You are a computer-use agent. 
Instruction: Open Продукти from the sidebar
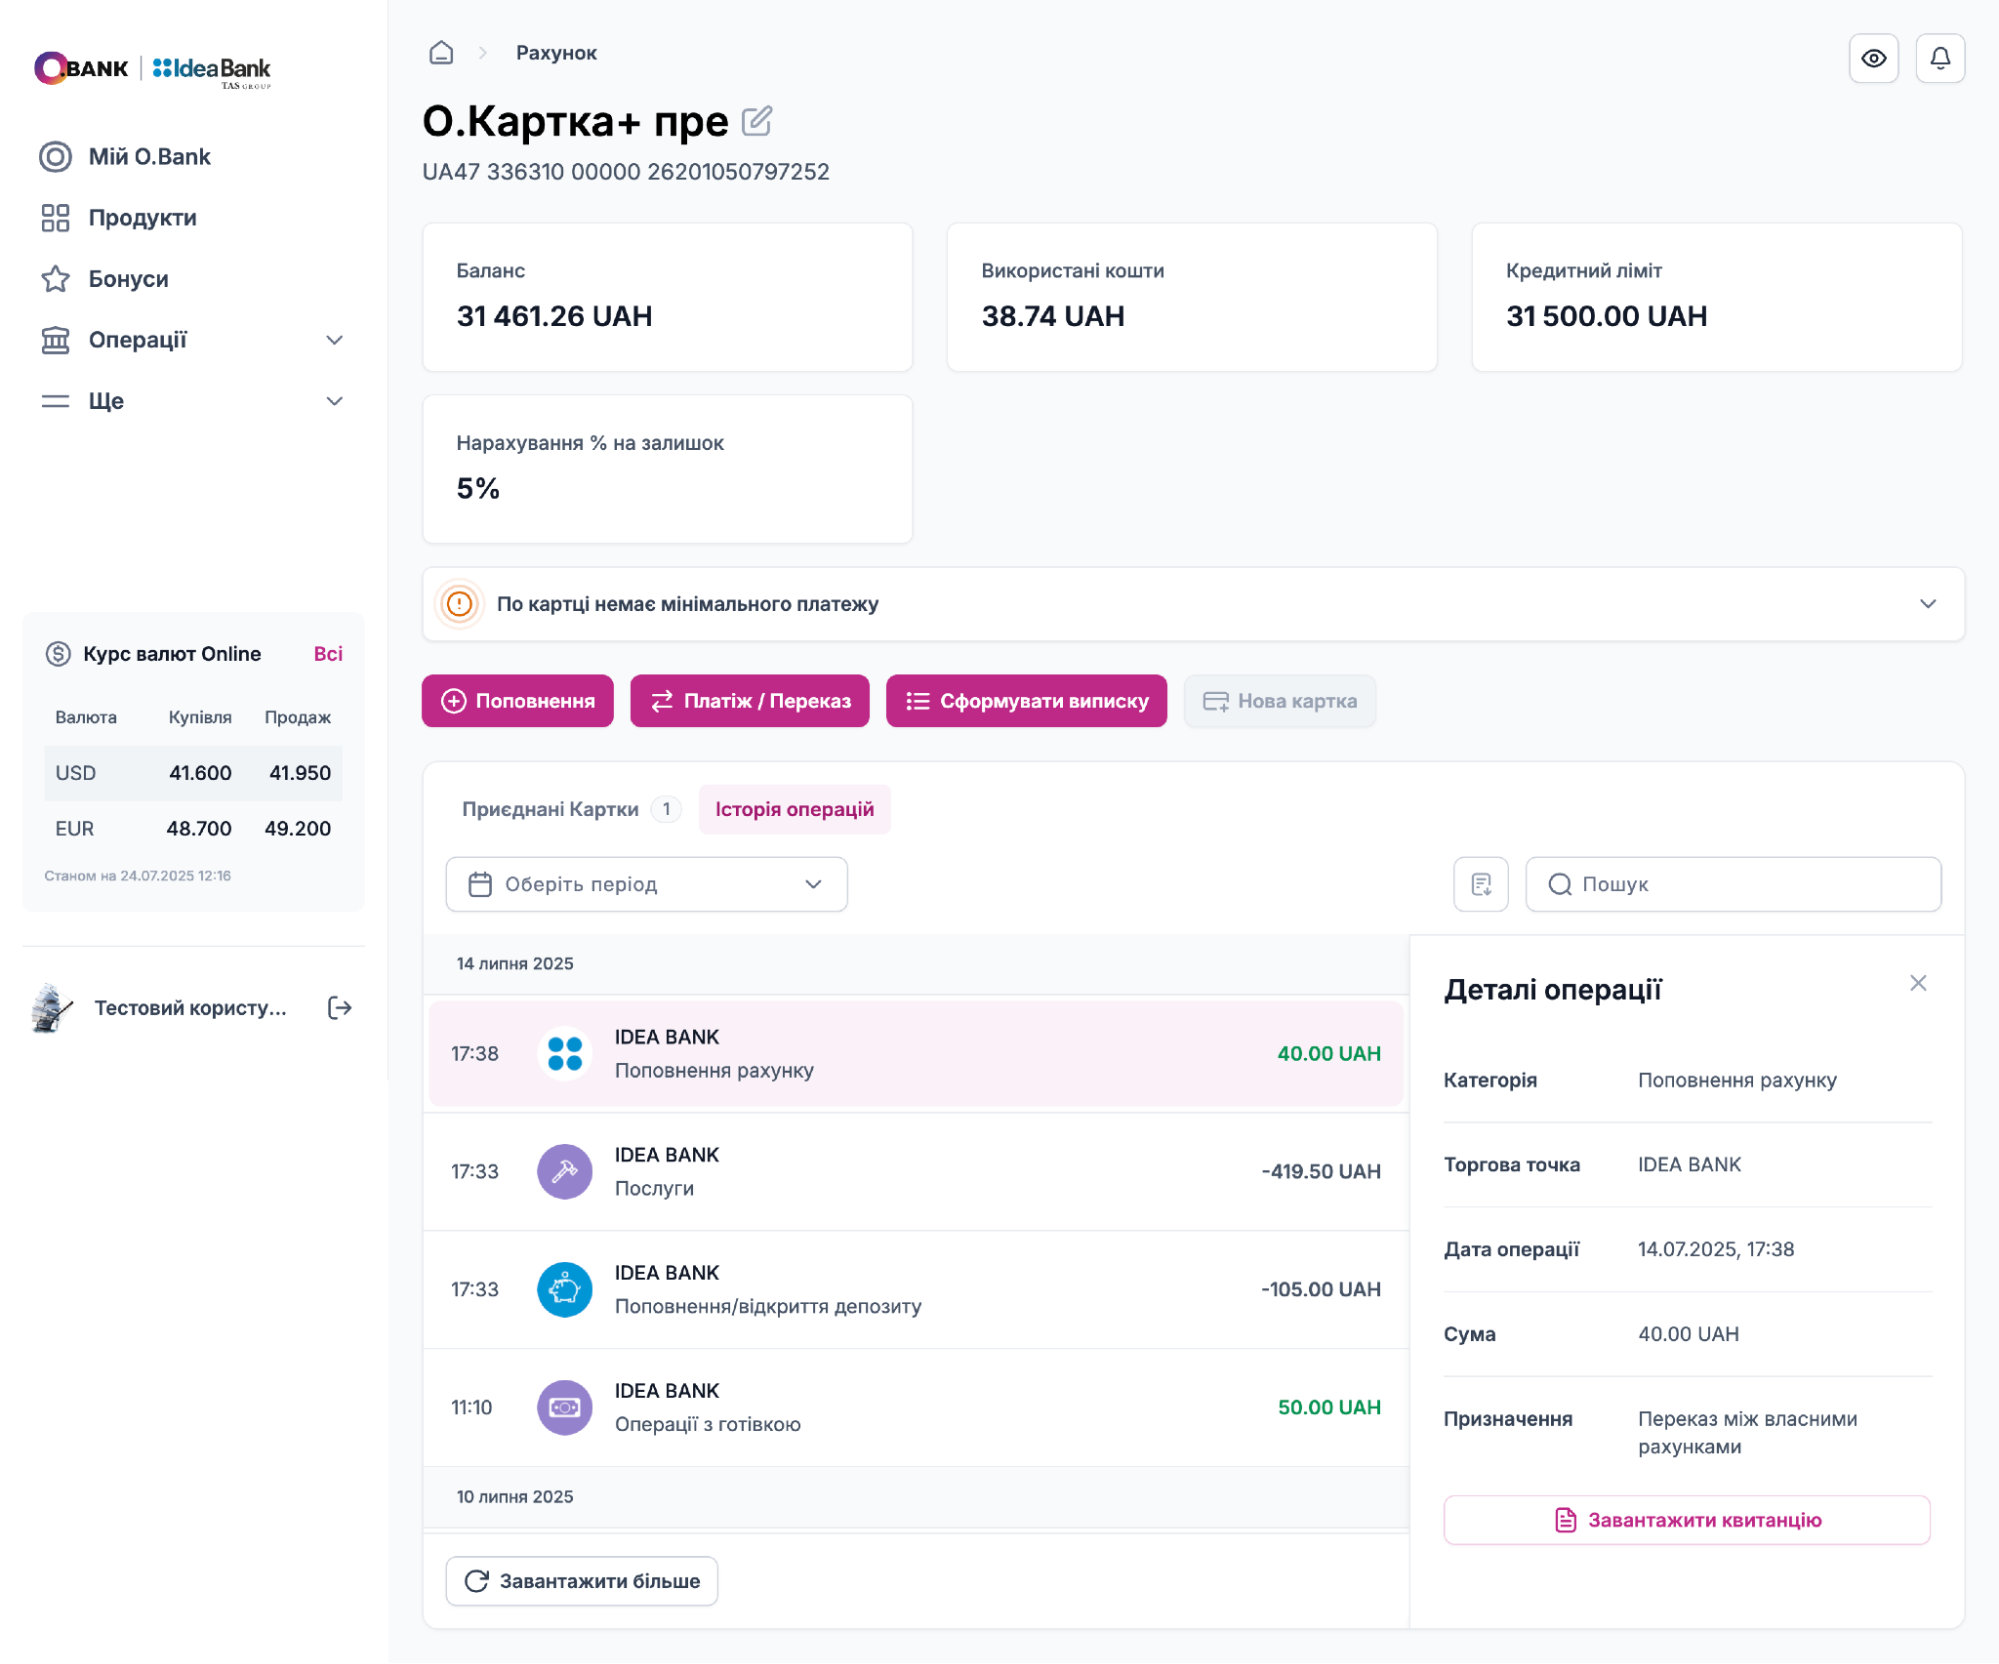pyautogui.click(x=142, y=218)
